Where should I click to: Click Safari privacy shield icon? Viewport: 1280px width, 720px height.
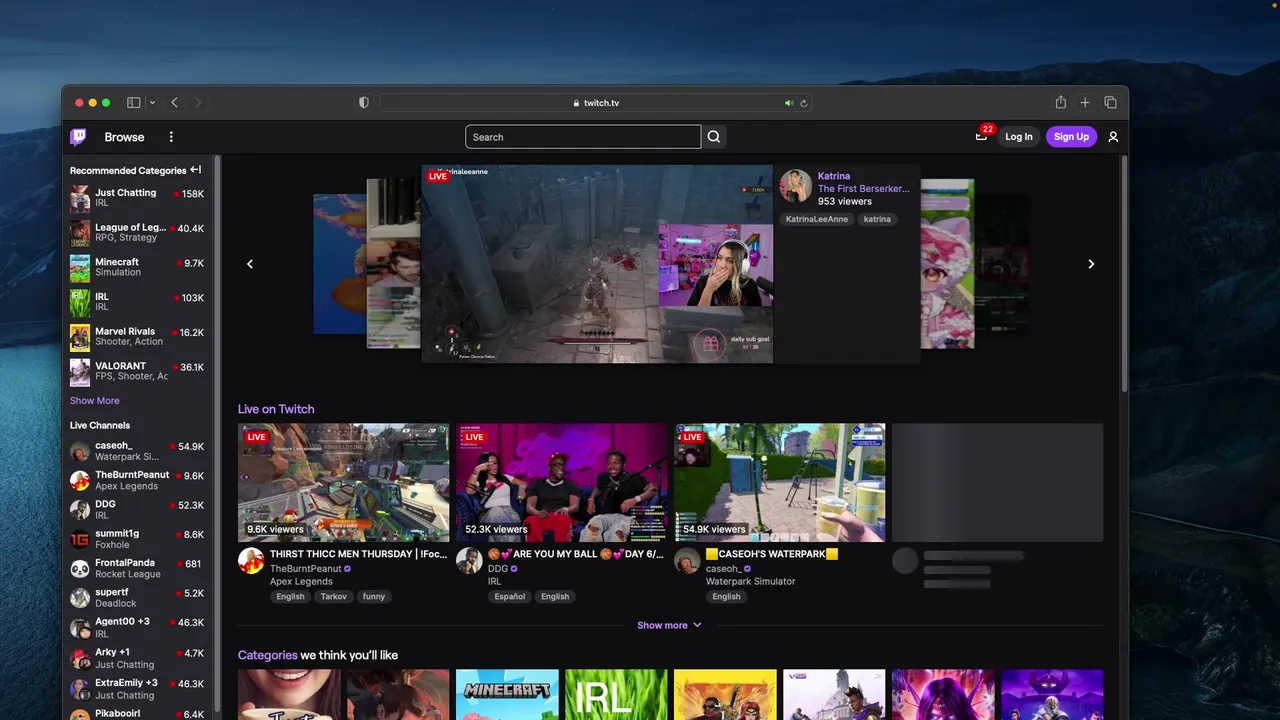363,102
